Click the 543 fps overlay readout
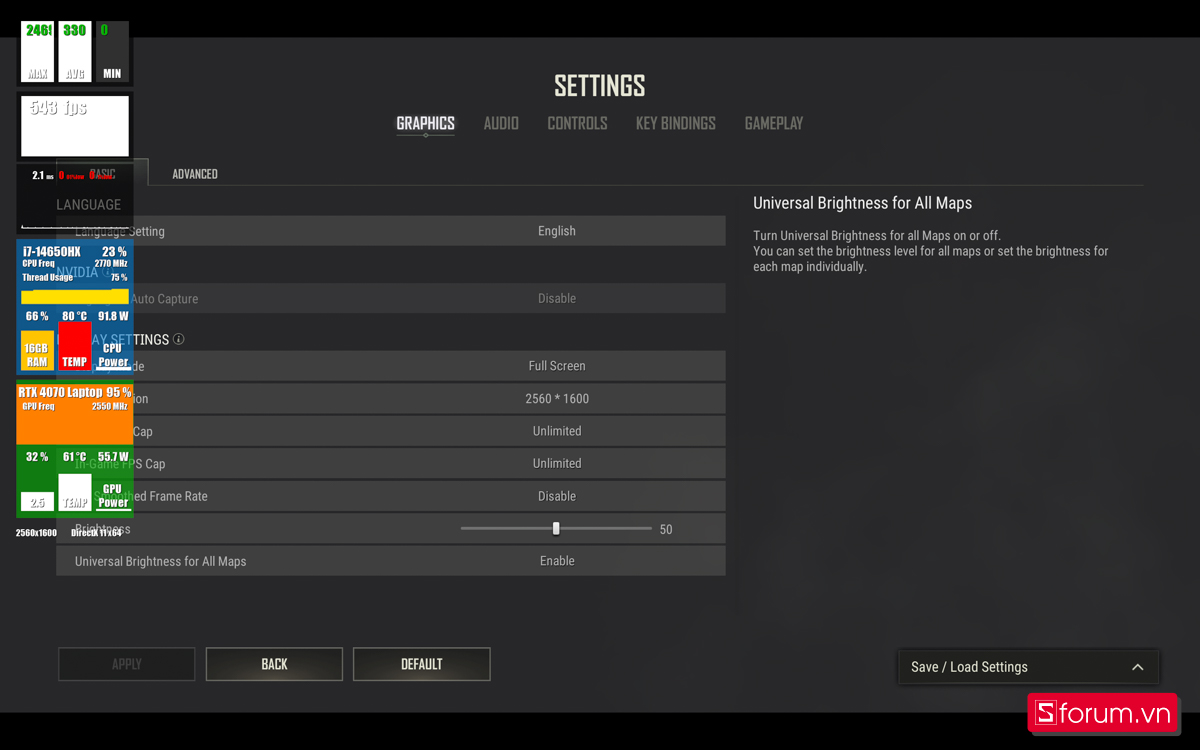 [x=58, y=108]
